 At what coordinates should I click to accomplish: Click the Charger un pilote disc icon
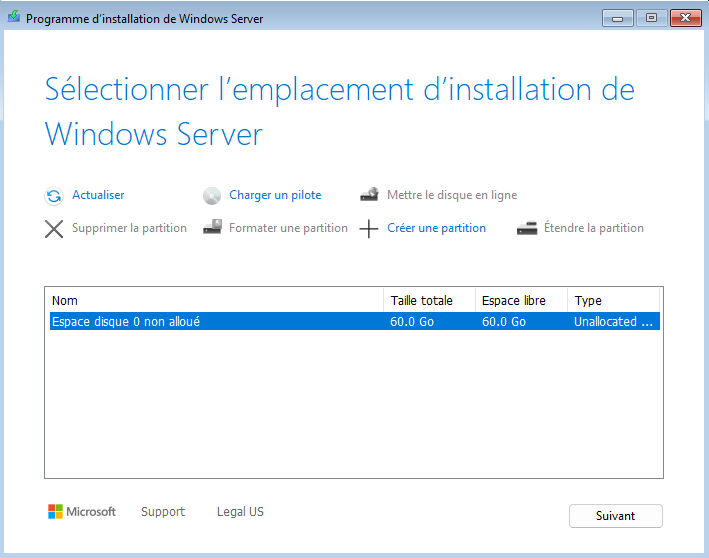point(211,196)
